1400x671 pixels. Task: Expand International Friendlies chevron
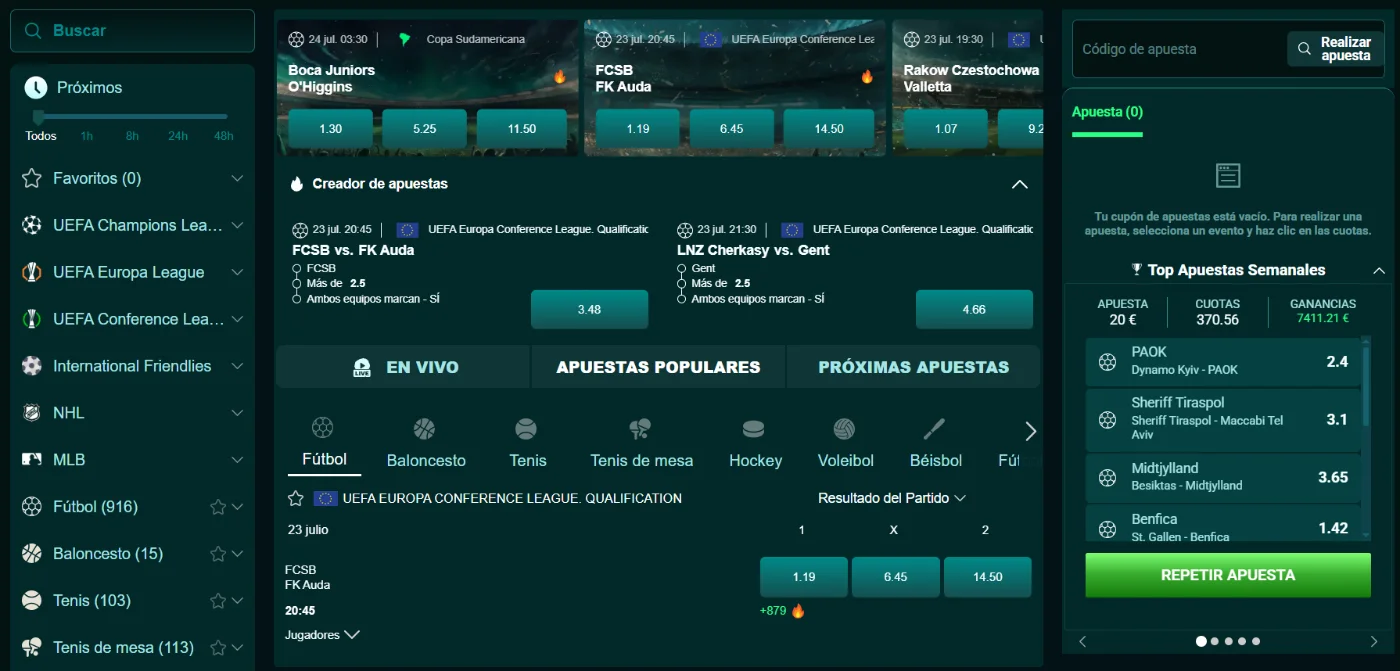(237, 366)
